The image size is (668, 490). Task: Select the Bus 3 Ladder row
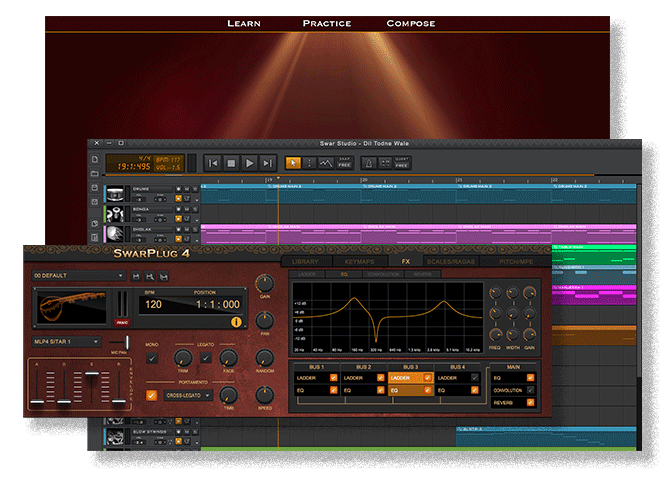point(411,378)
